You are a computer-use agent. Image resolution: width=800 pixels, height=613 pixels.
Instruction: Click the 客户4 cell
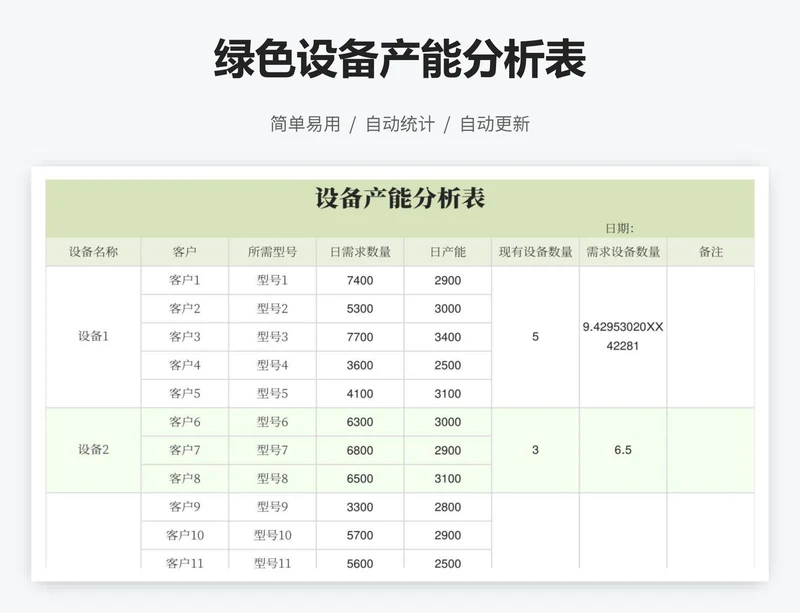pos(185,365)
